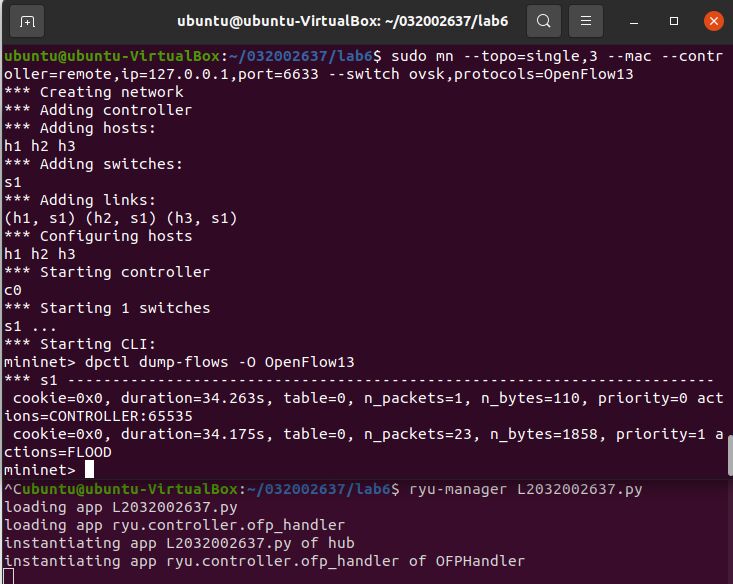Viewport: 733px width, 584px height.
Task: Click the '*** Starting controller' line
Action: click(107, 272)
